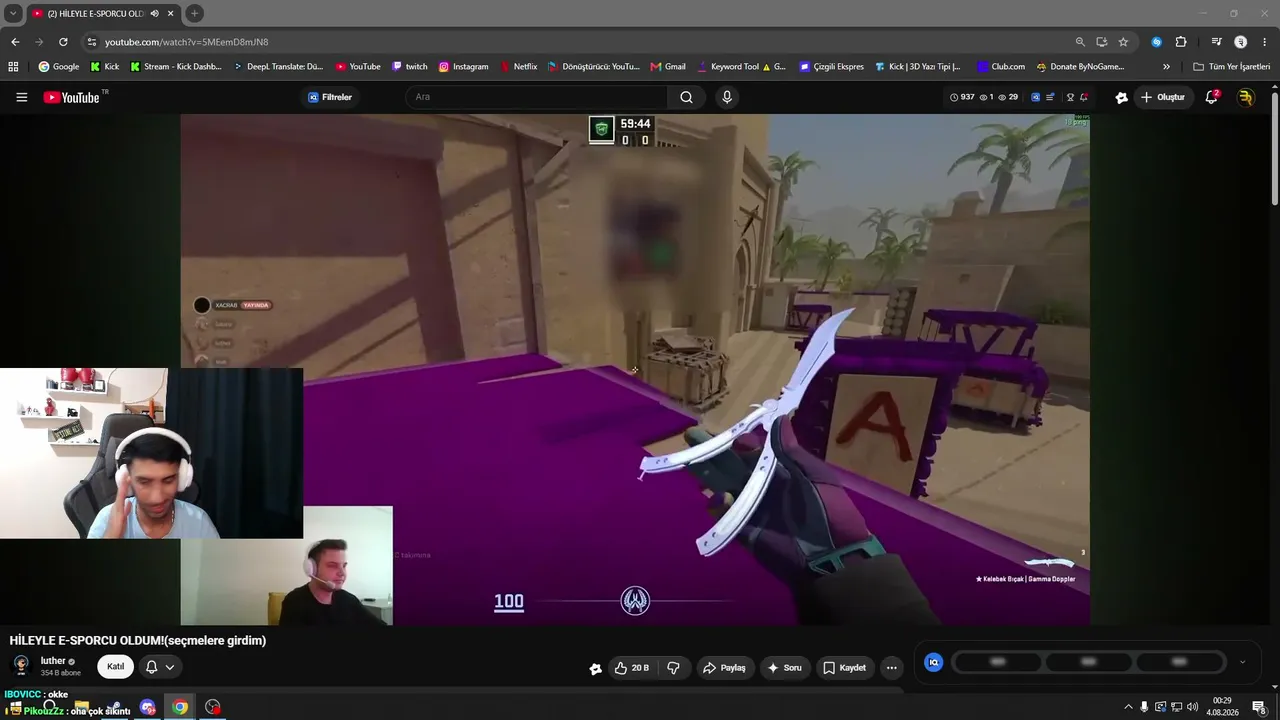This screenshot has width=1280, height=720.
Task: Open a new Chrome tab
Action: [x=195, y=13]
